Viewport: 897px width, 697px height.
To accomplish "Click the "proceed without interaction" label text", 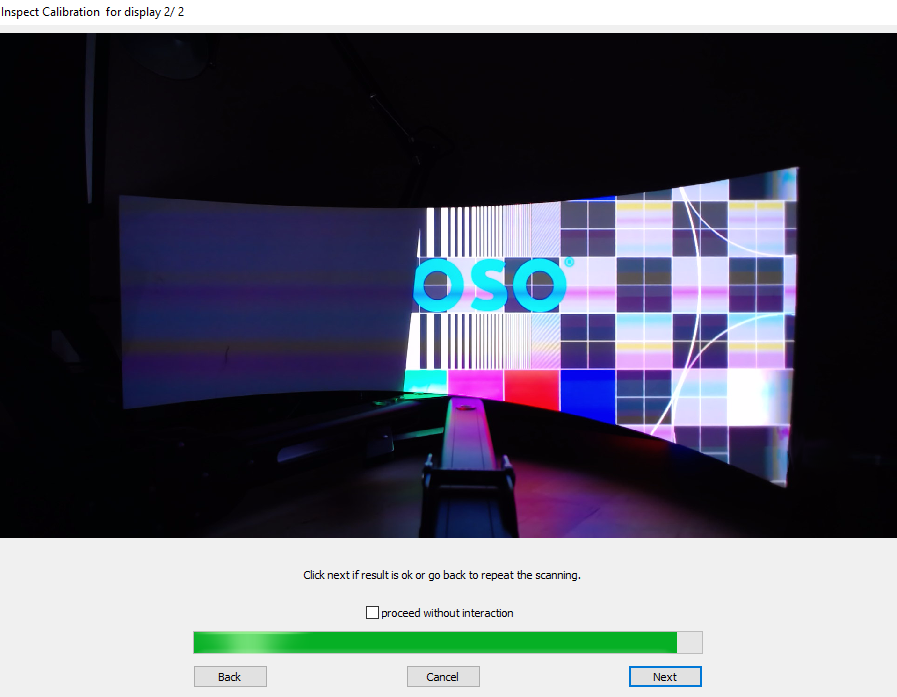I will (x=447, y=613).
